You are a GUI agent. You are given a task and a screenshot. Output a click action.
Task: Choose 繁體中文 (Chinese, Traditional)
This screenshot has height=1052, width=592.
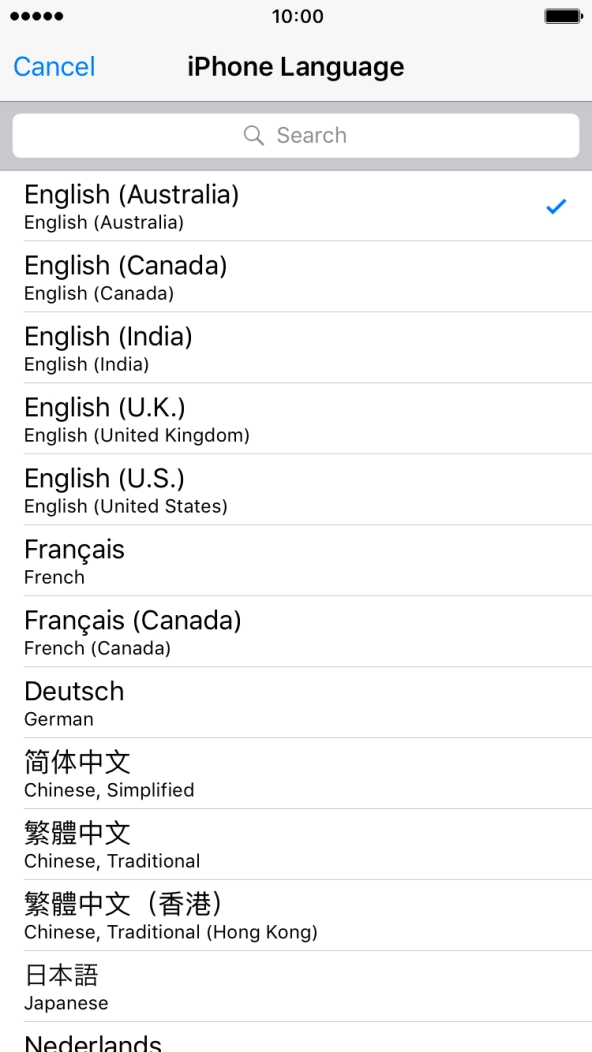pyautogui.click(x=296, y=844)
